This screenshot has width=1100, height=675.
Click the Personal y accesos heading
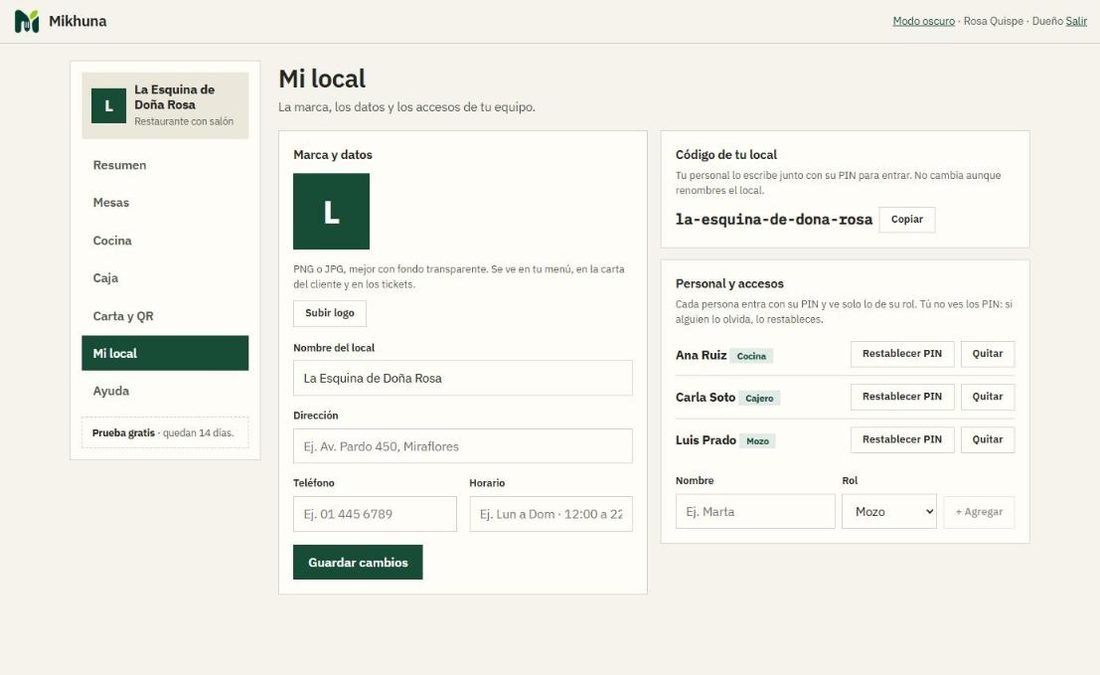click(730, 283)
